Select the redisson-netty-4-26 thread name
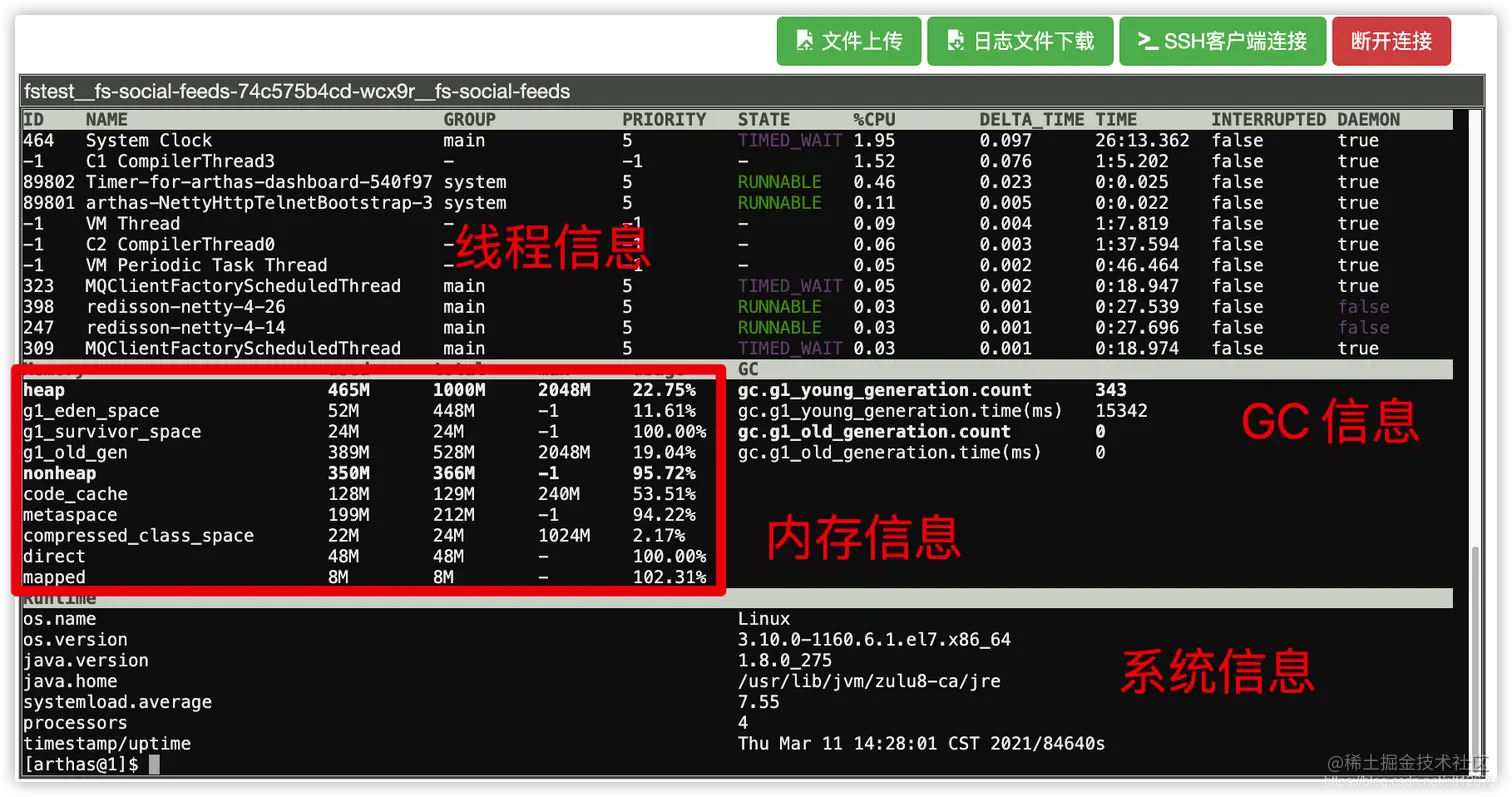Viewport: 1512px width, 797px height. 186,307
